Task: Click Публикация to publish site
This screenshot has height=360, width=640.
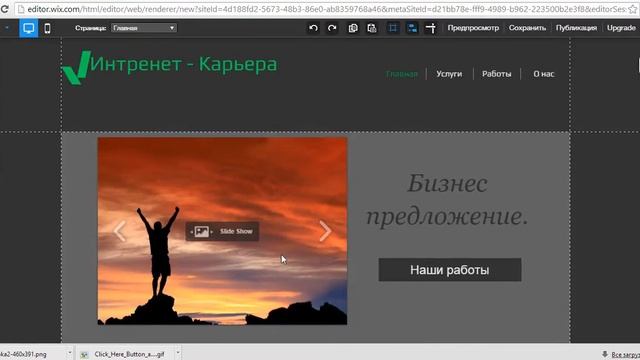Action: coord(576,28)
